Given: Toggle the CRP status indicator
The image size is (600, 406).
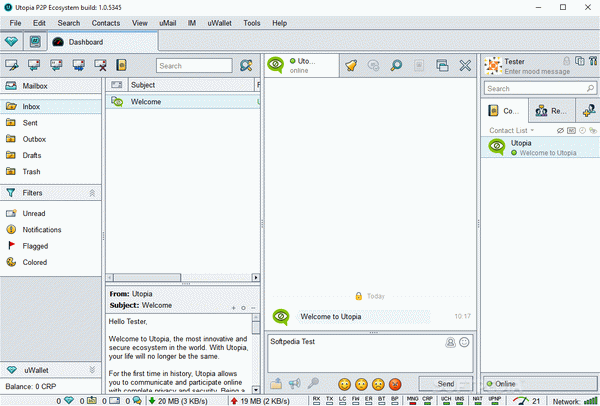Looking at the screenshot, I should point(427,400).
